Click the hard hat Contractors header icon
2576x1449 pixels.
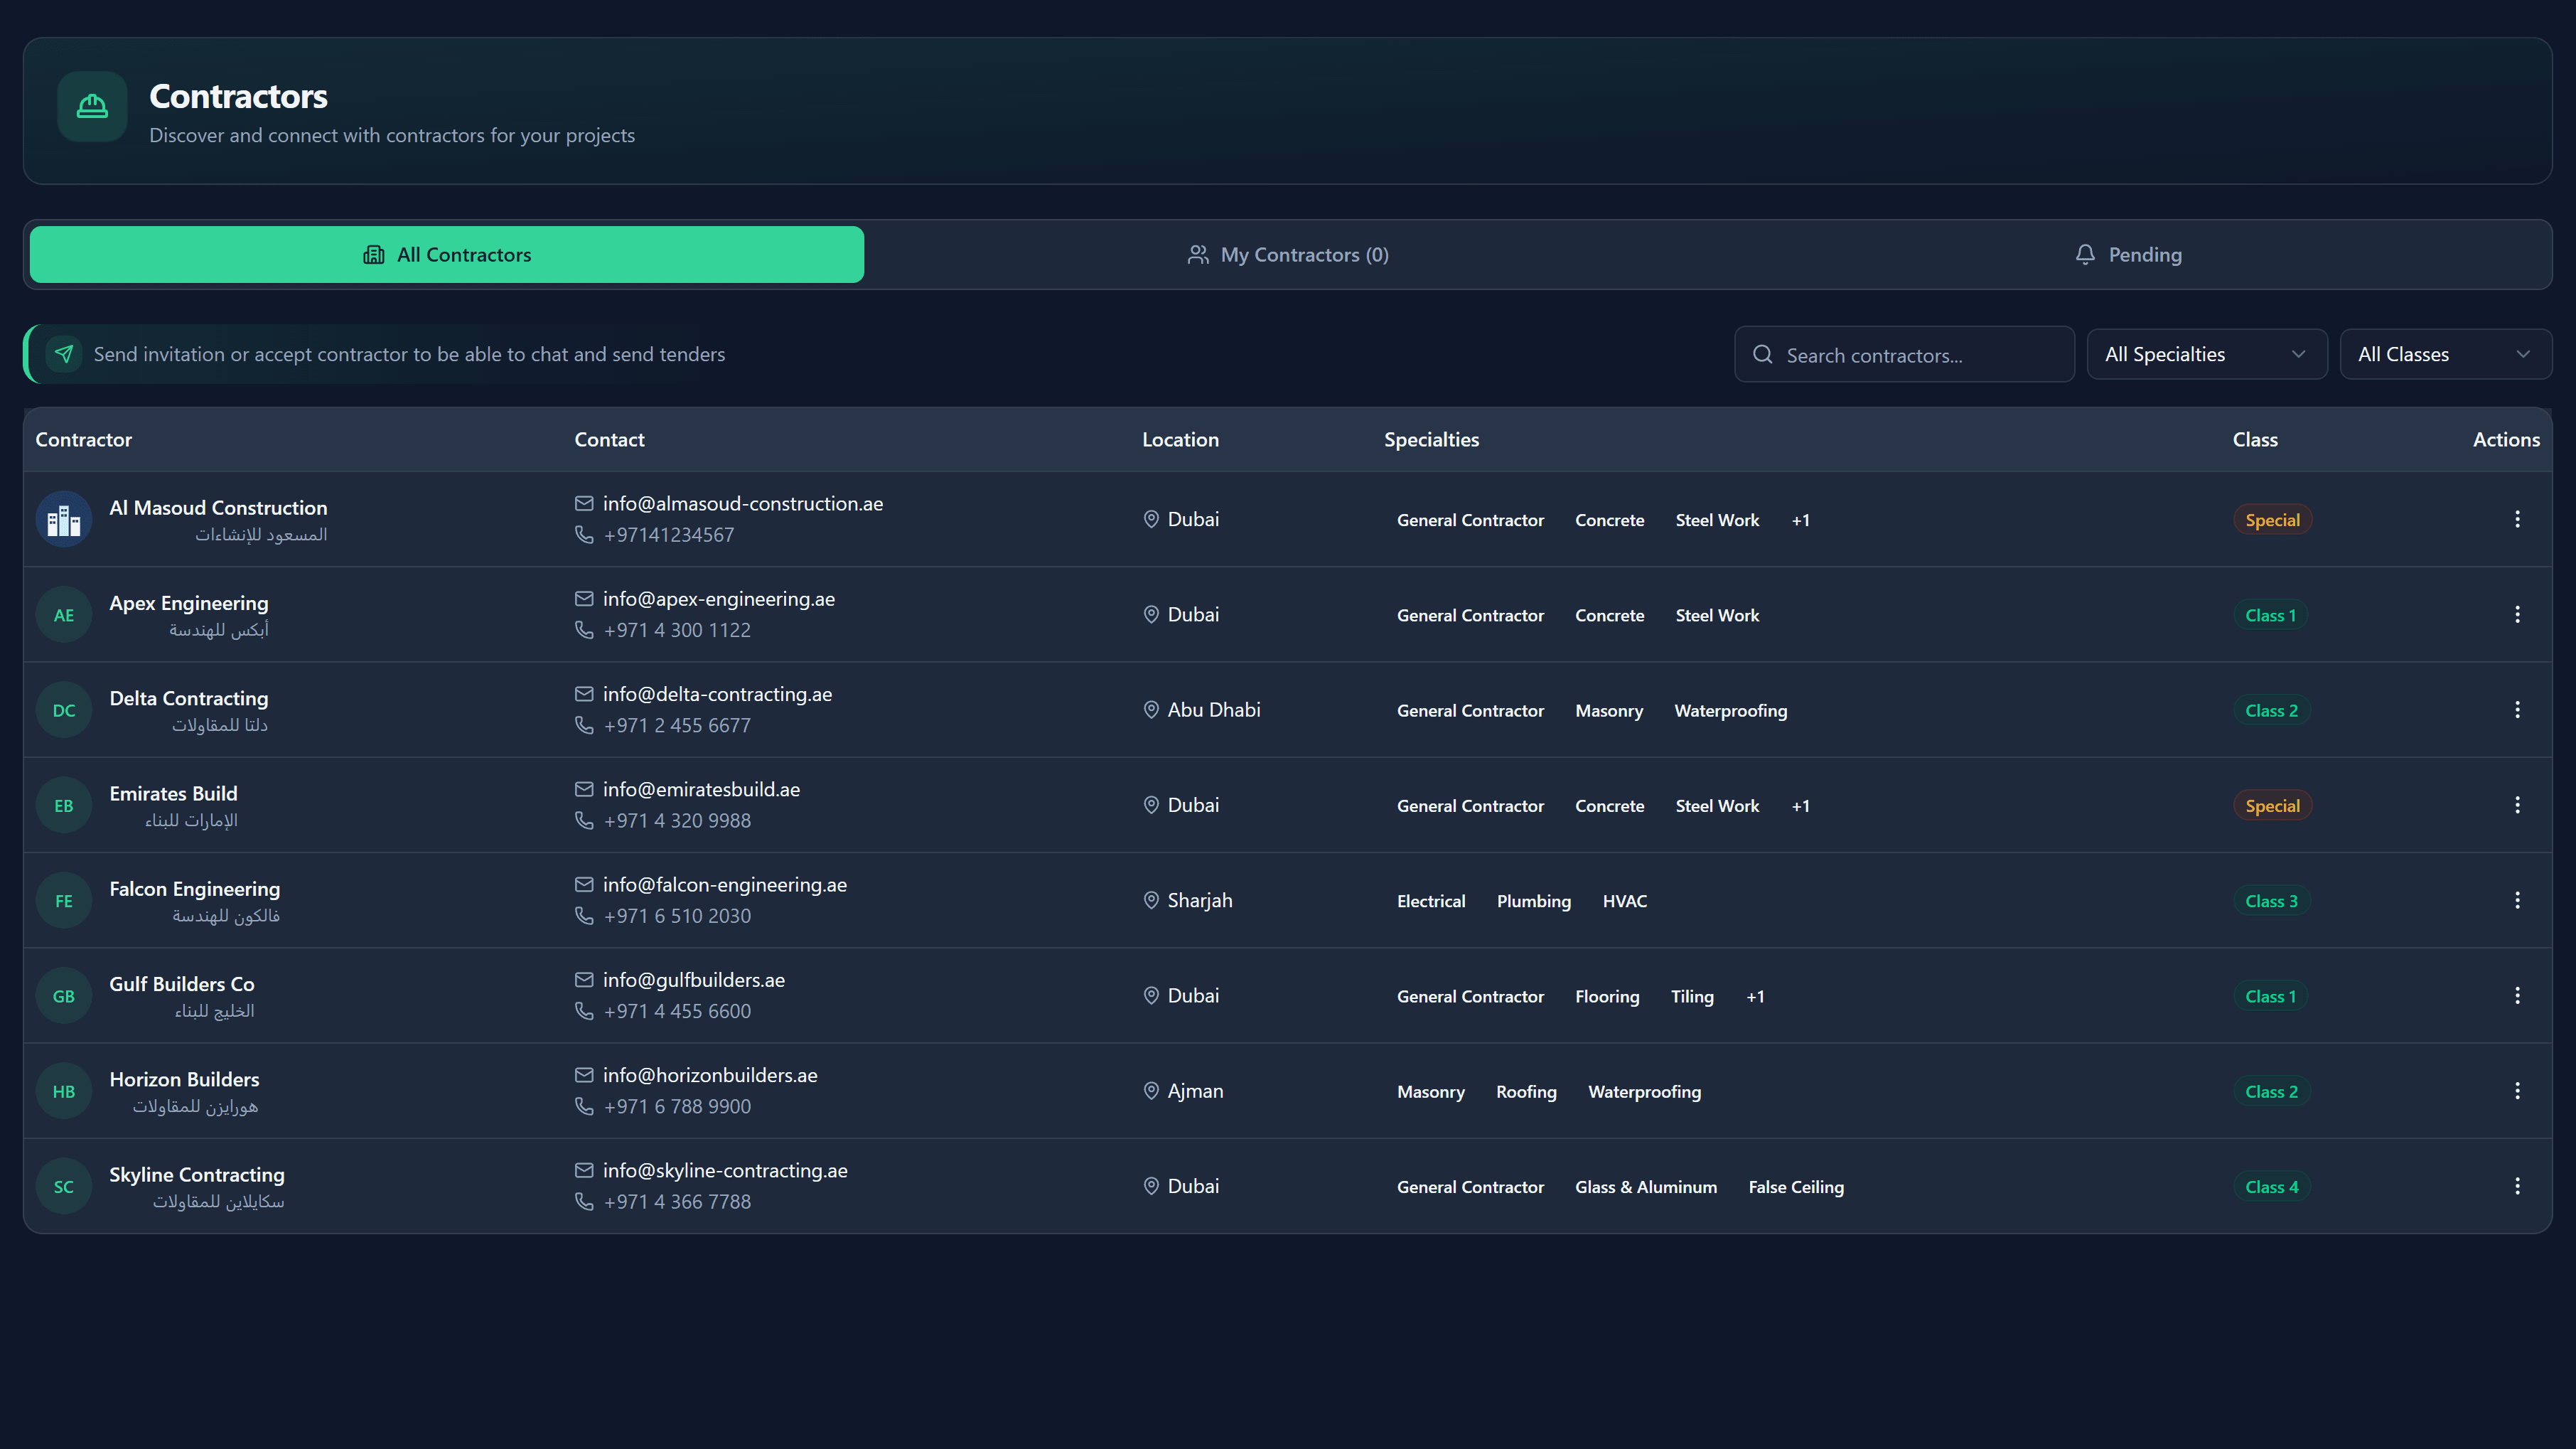(x=92, y=106)
